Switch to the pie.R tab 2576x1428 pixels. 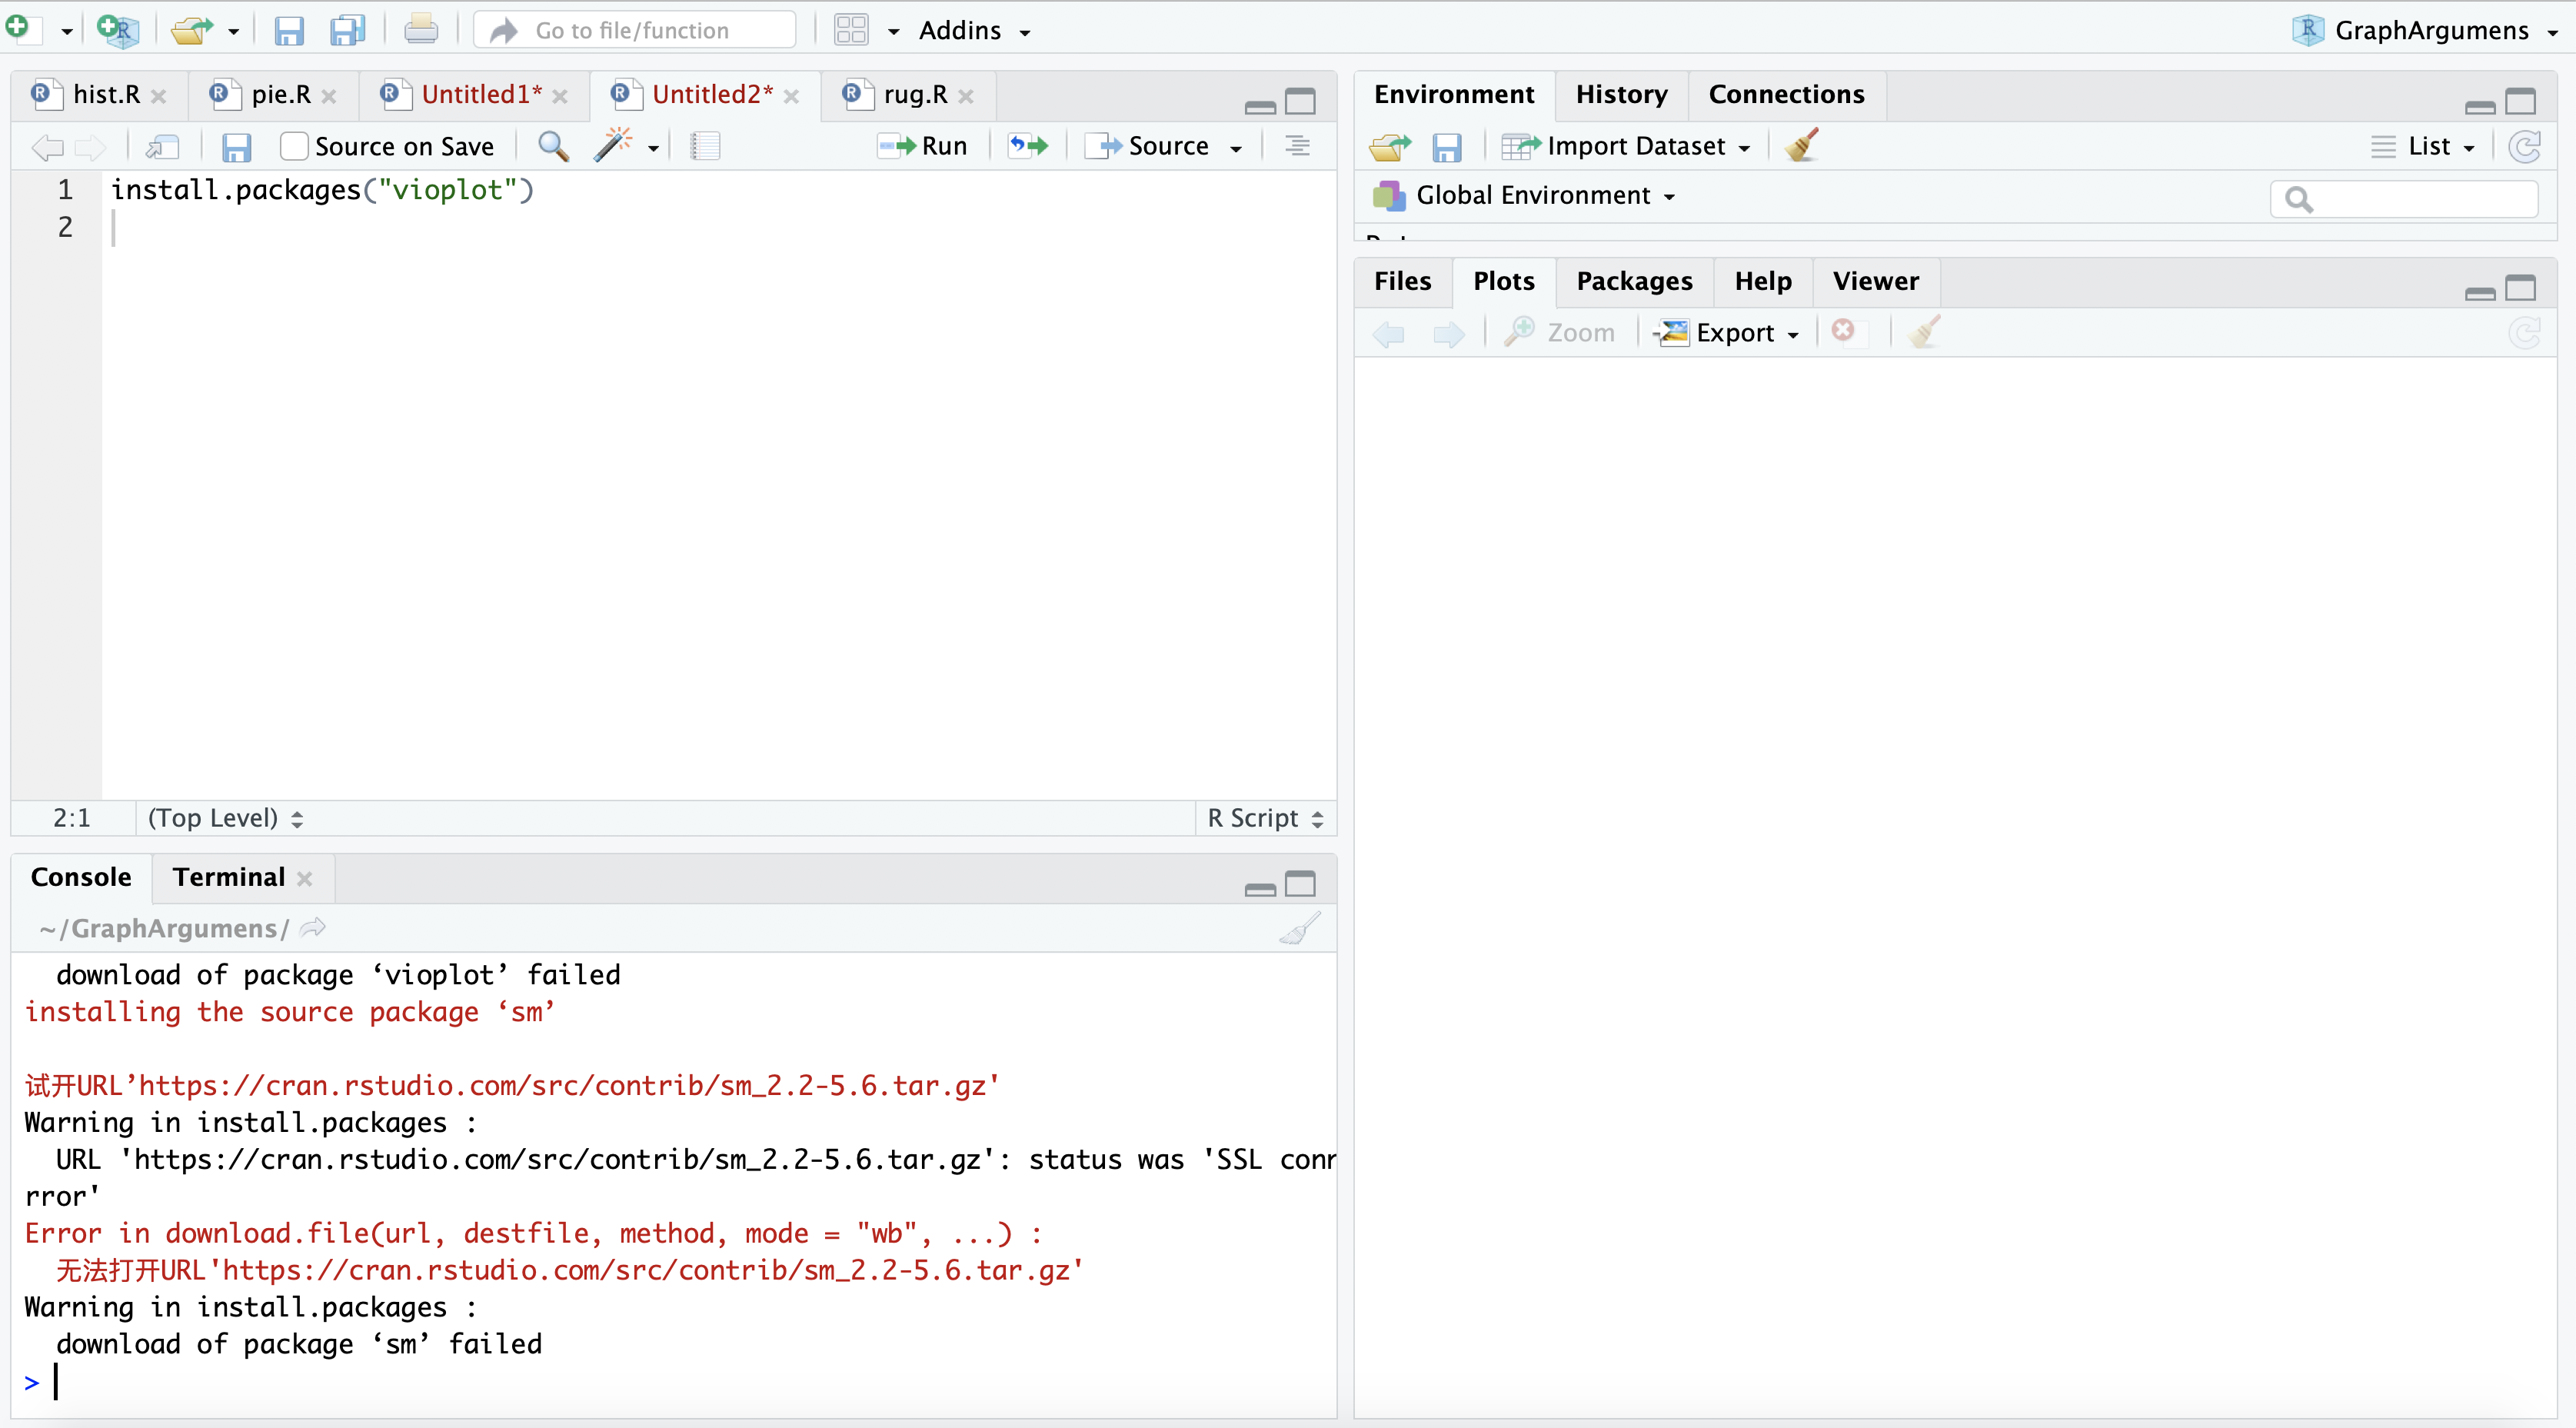281,94
